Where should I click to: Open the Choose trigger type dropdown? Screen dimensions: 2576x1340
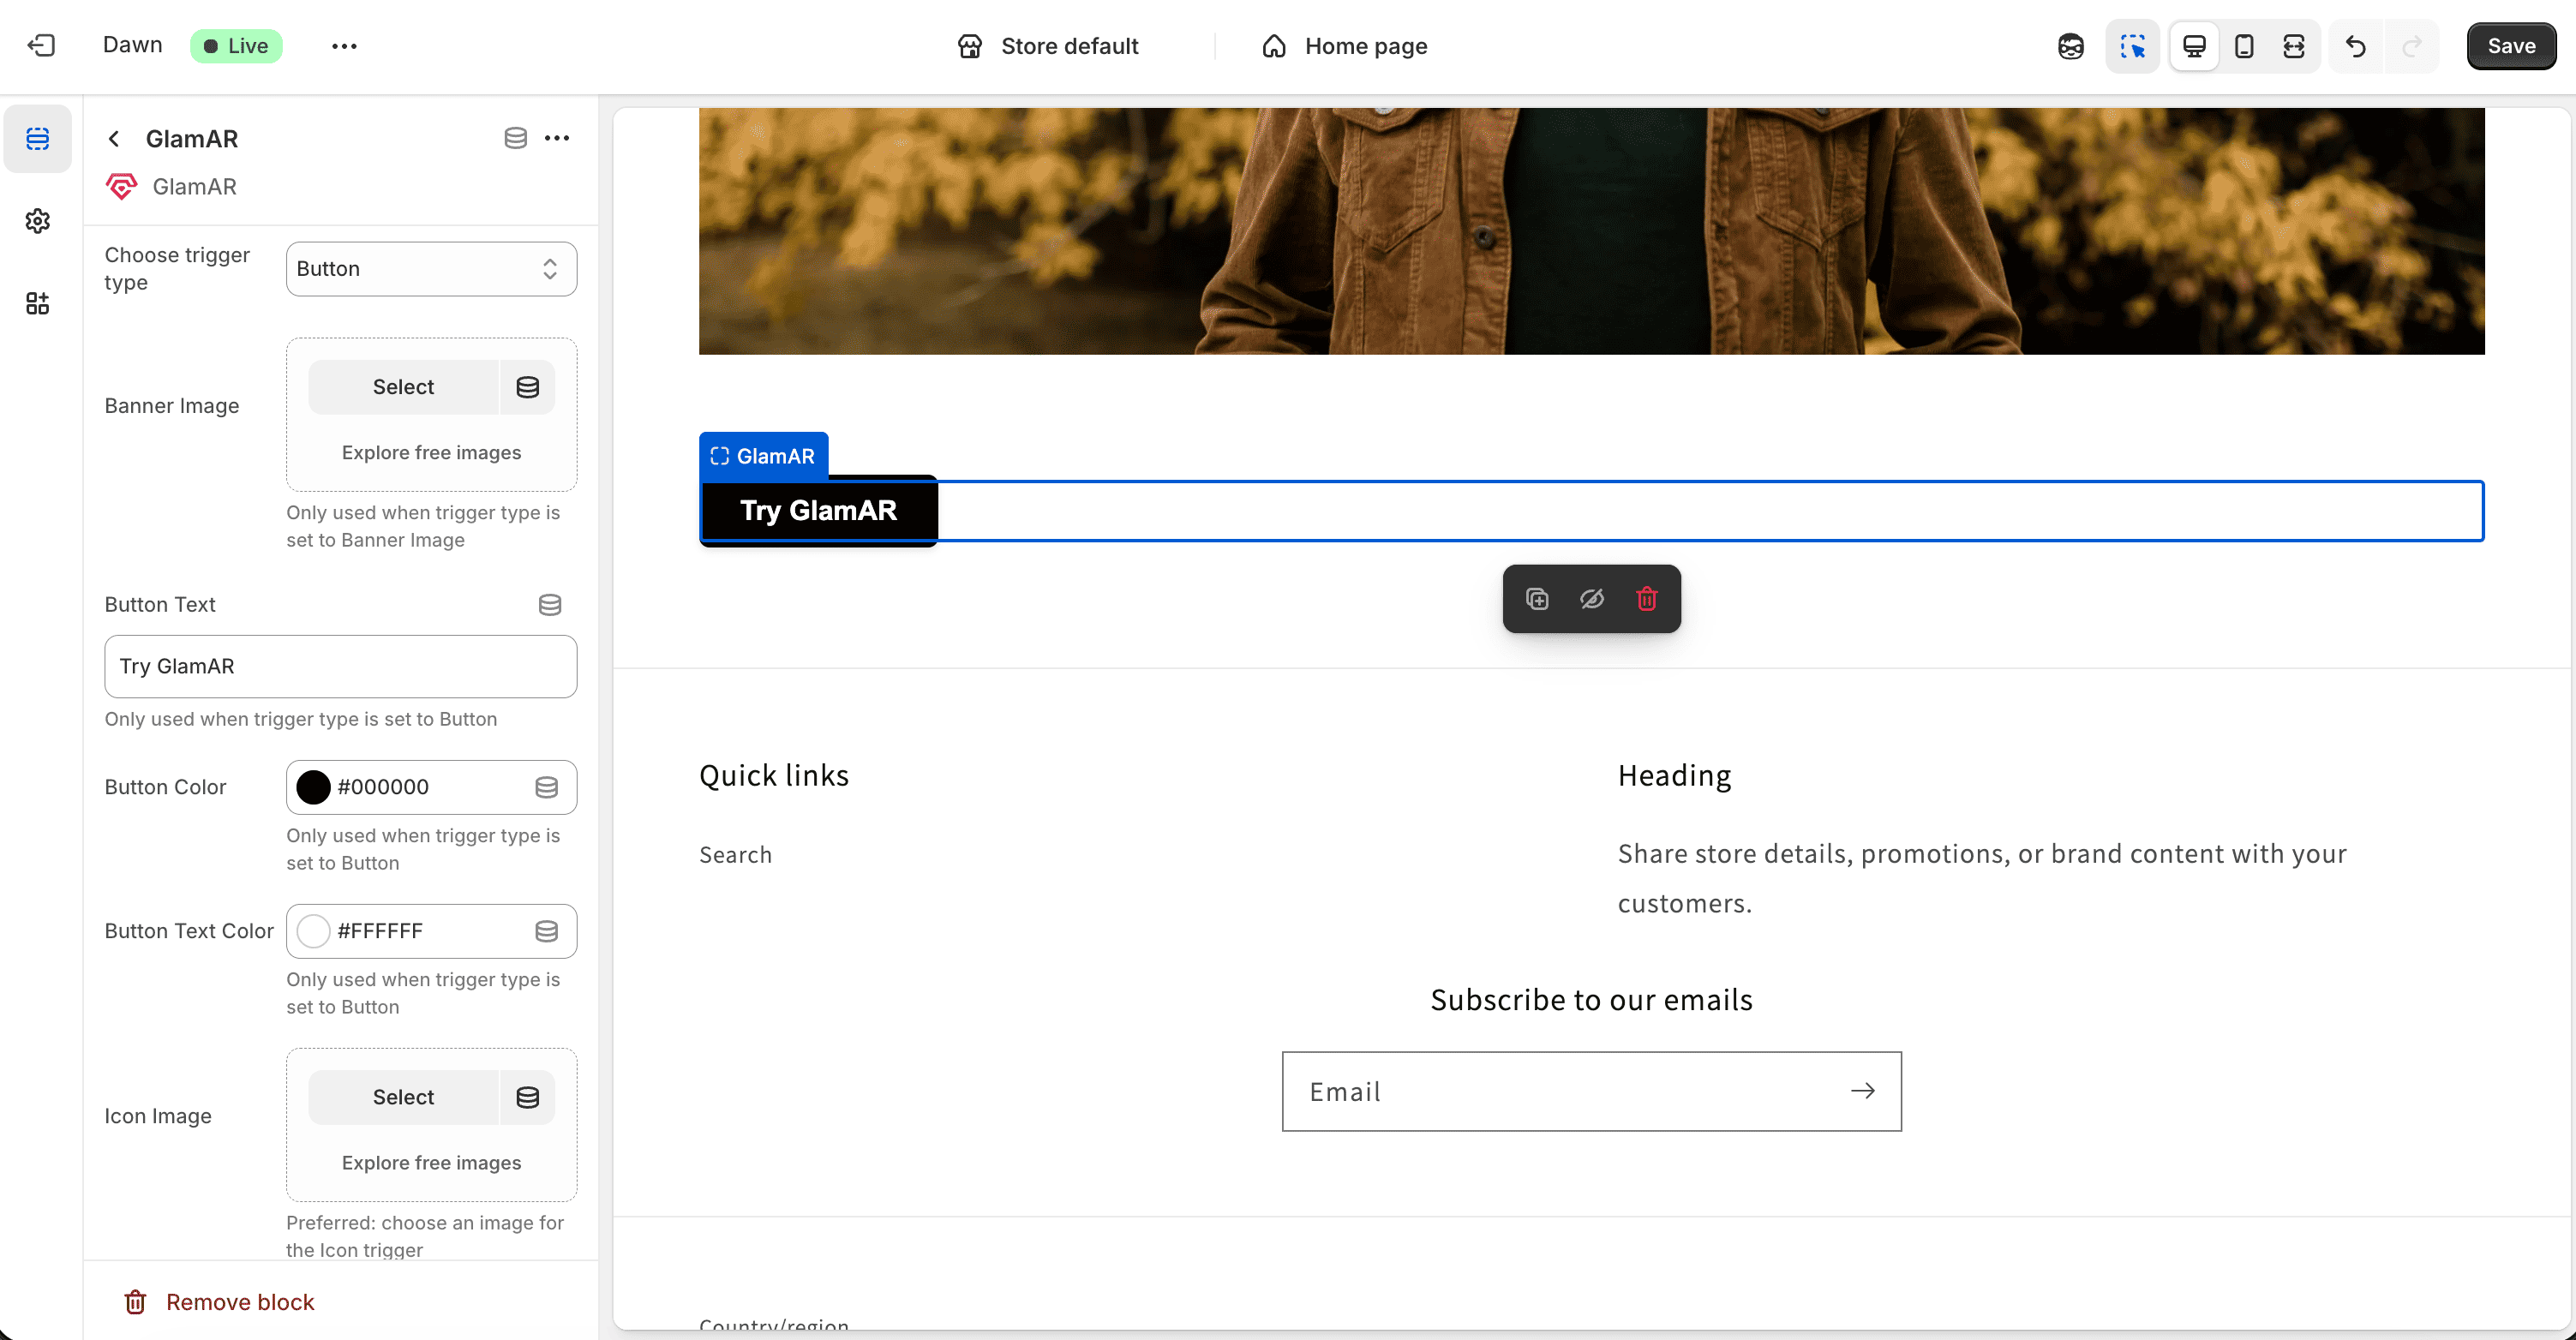pyautogui.click(x=431, y=269)
